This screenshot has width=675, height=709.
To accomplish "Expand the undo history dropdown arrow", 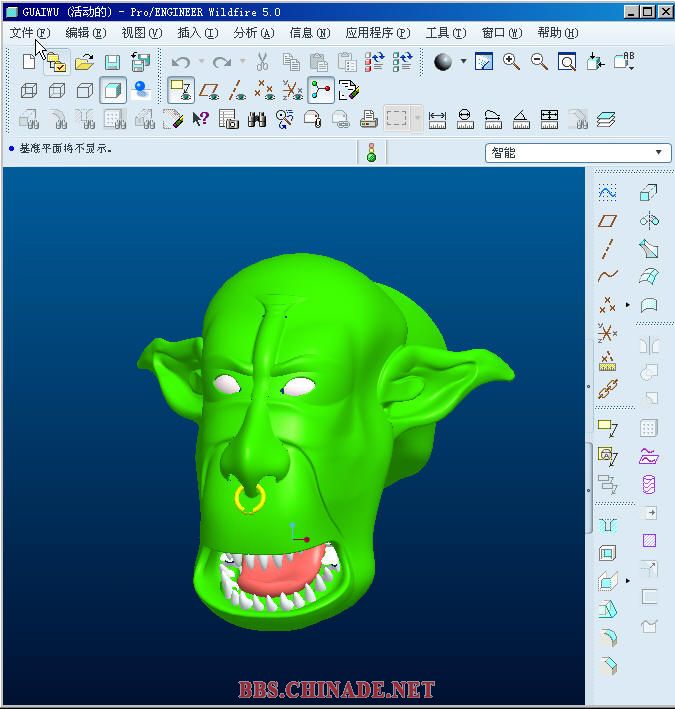I will click(x=201, y=61).
